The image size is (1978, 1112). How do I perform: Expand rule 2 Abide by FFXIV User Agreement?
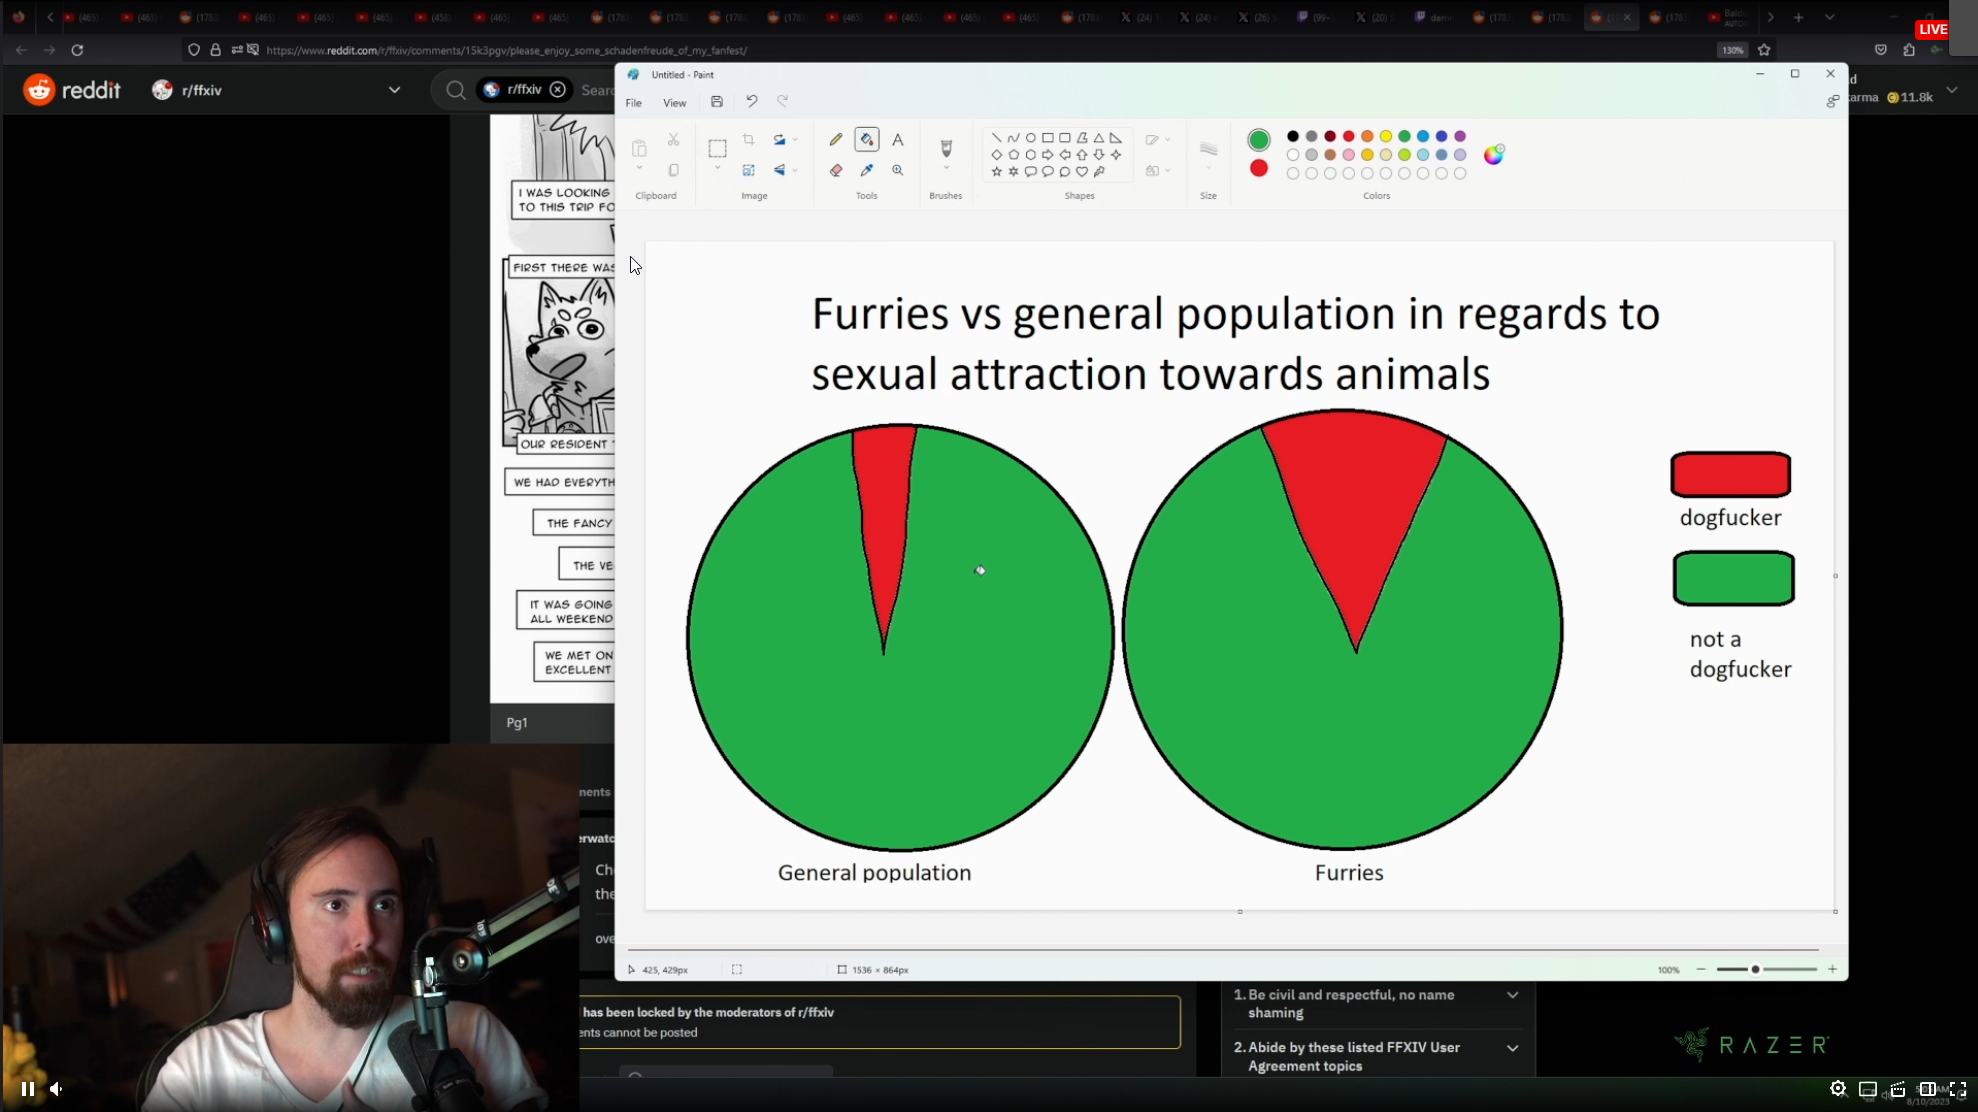1512,1048
